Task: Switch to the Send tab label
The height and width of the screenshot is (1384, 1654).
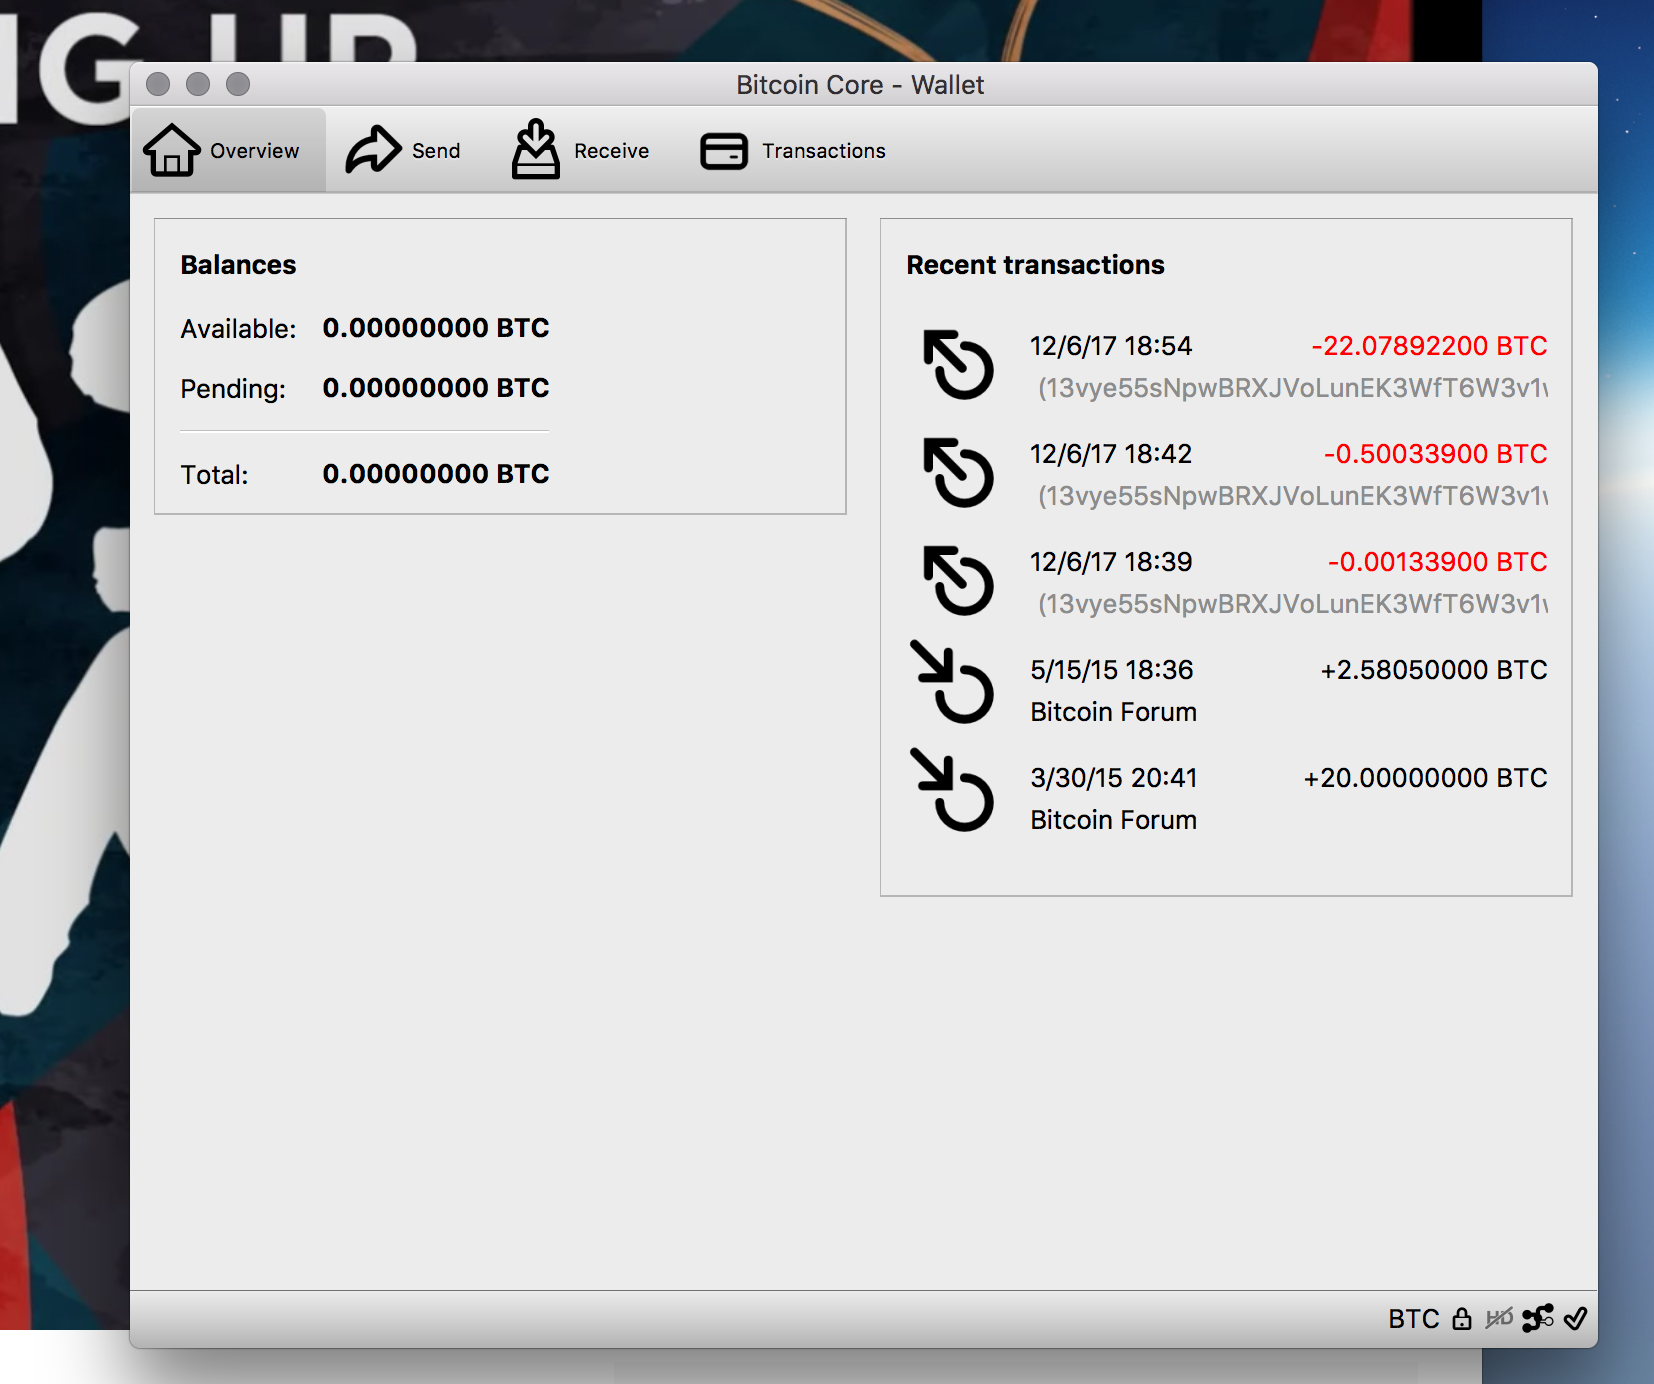Action: coord(436,151)
